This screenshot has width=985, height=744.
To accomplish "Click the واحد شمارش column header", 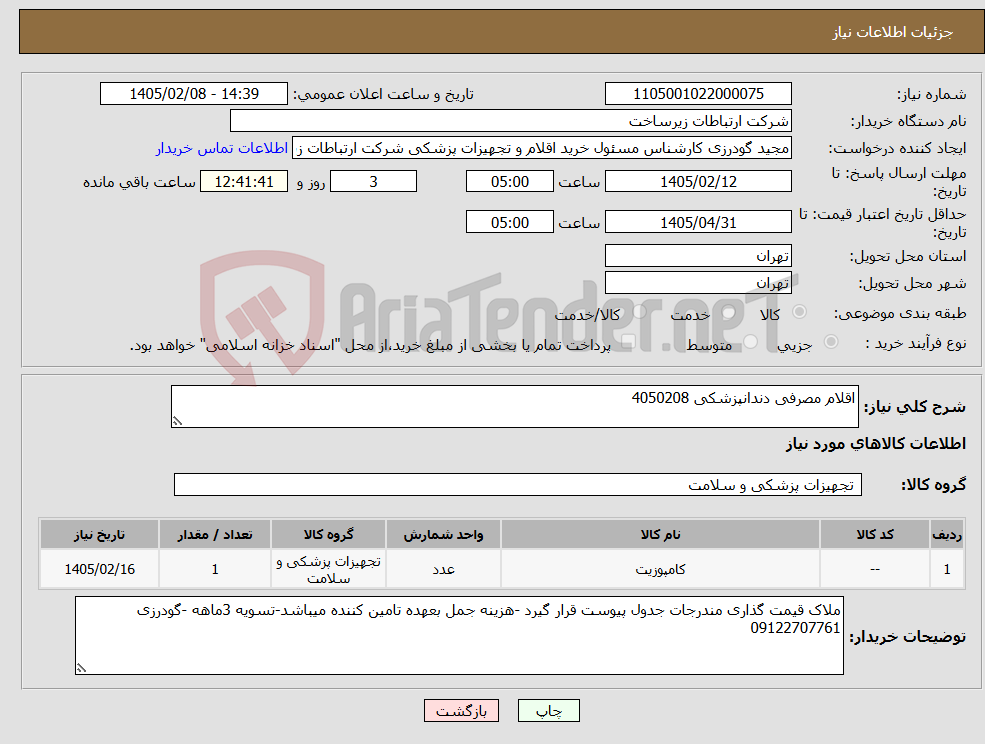I will tap(444, 534).
